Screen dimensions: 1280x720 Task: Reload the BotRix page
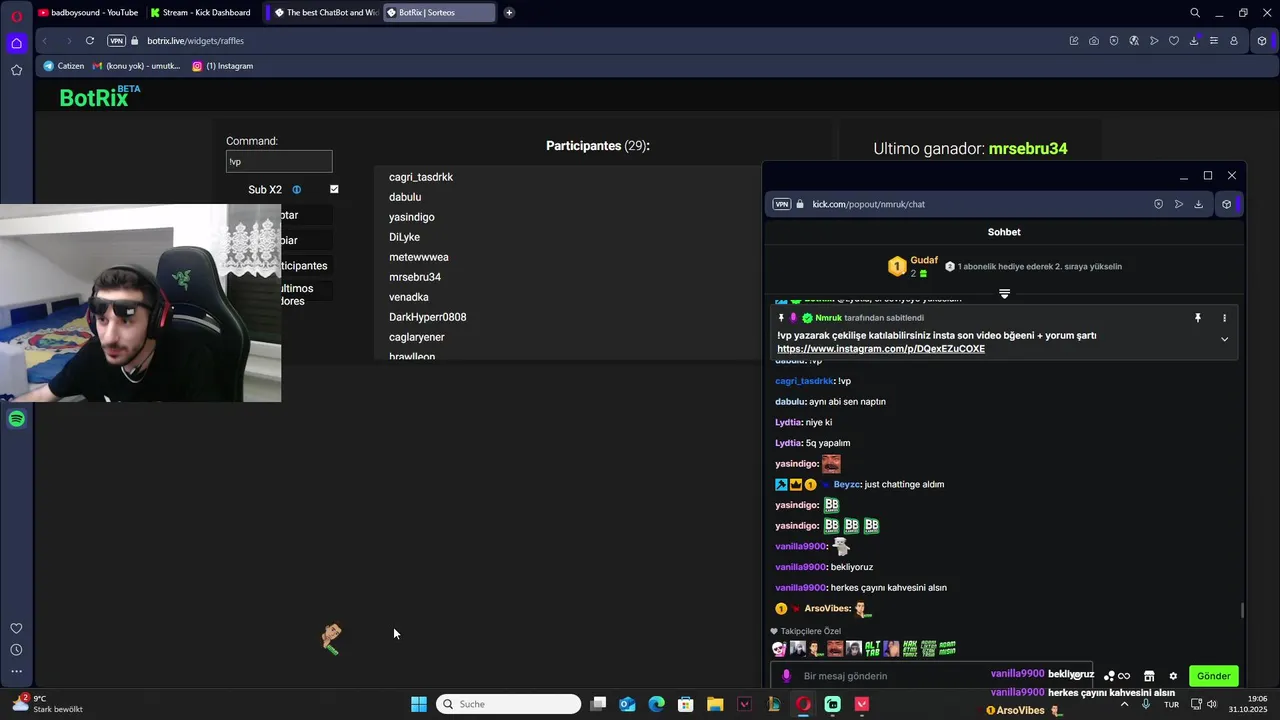click(90, 41)
